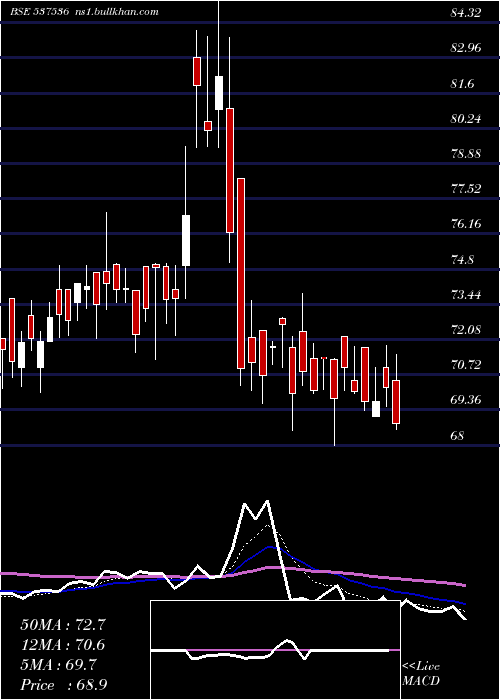Screen dimensions: 500x700
Task: Click the 68 price axis label
Action: coord(458,435)
